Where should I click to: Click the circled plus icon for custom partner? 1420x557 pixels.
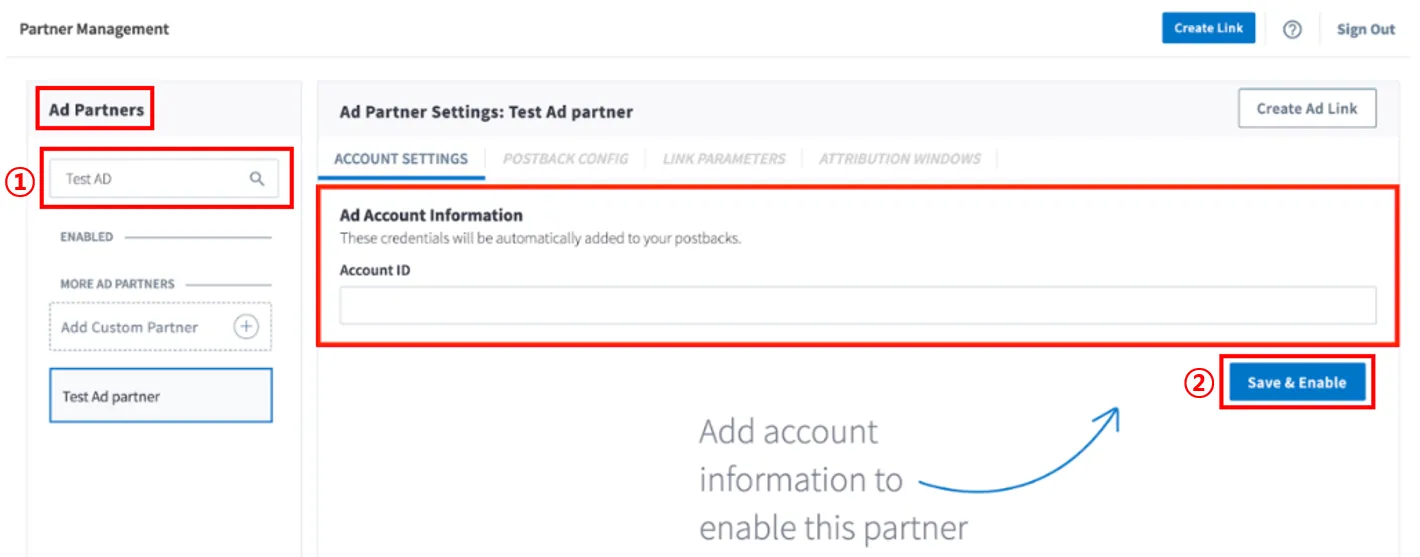click(x=245, y=326)
